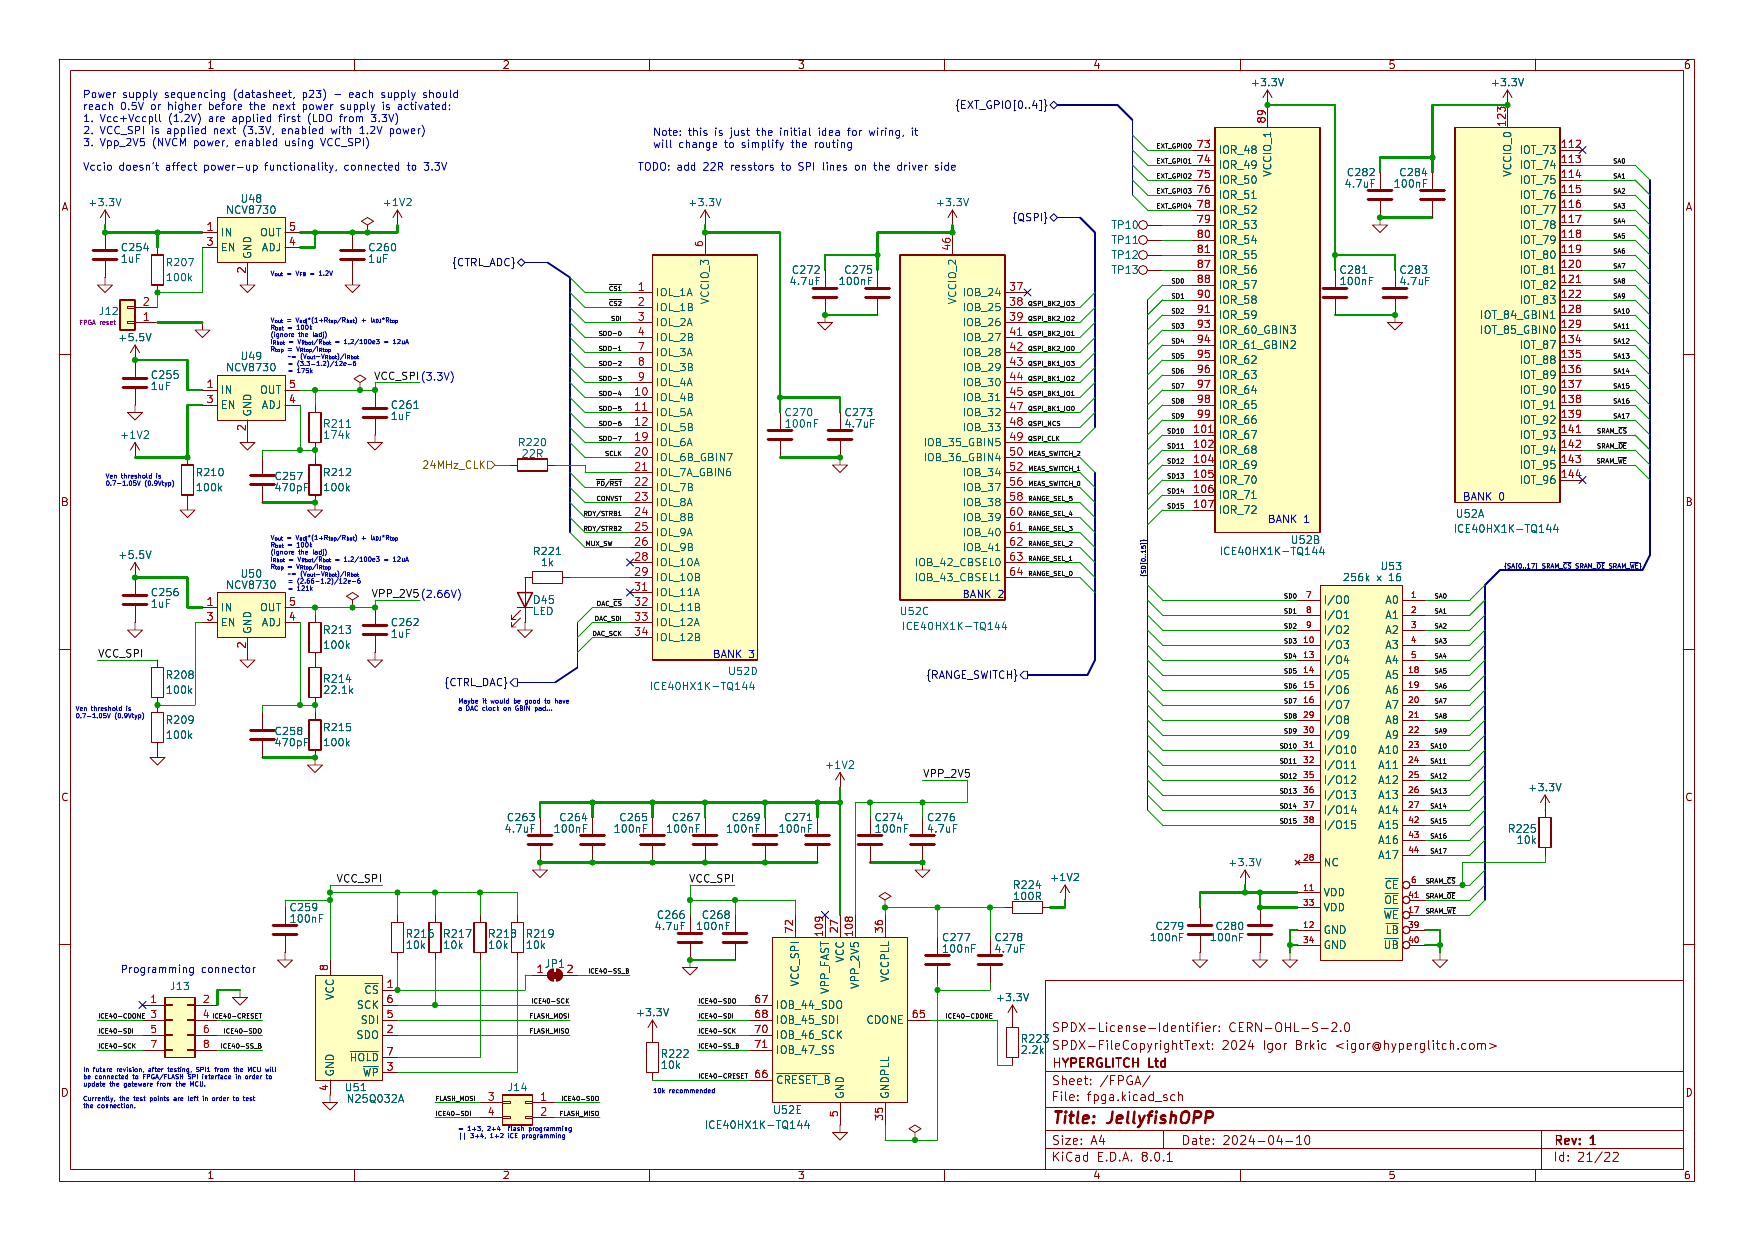Click the U52C Bank 2 FPGA block
Screen dimensions: 1754x1241
tap(952, 427)
